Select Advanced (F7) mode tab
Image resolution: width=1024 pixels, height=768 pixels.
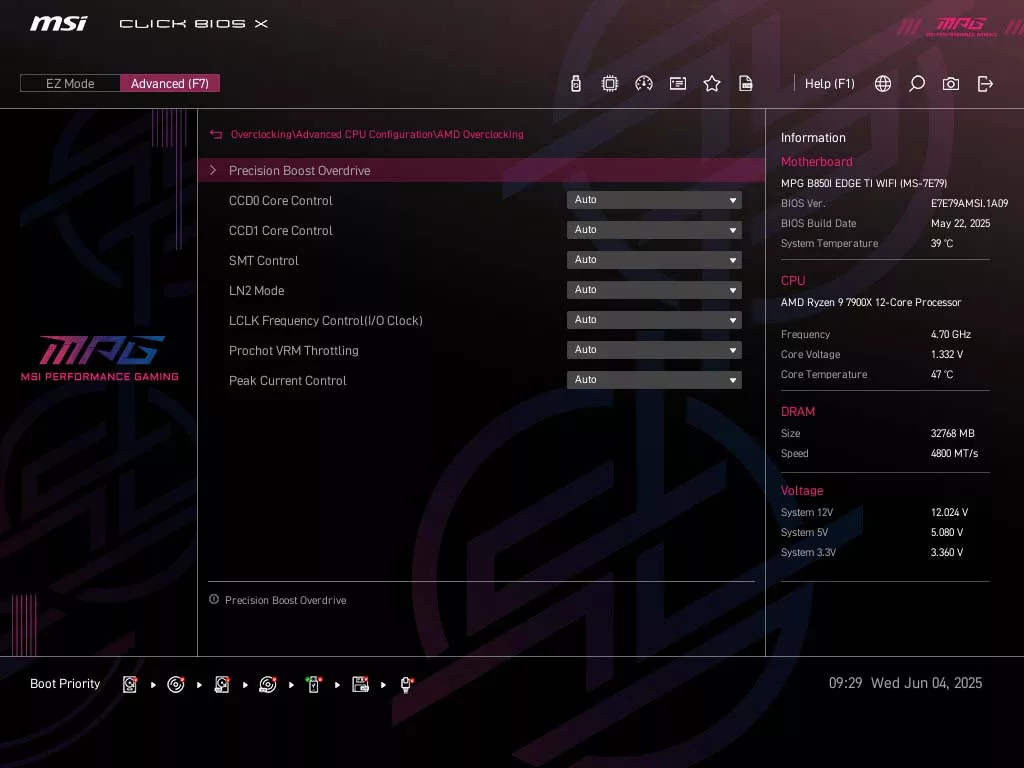point(170,84)
